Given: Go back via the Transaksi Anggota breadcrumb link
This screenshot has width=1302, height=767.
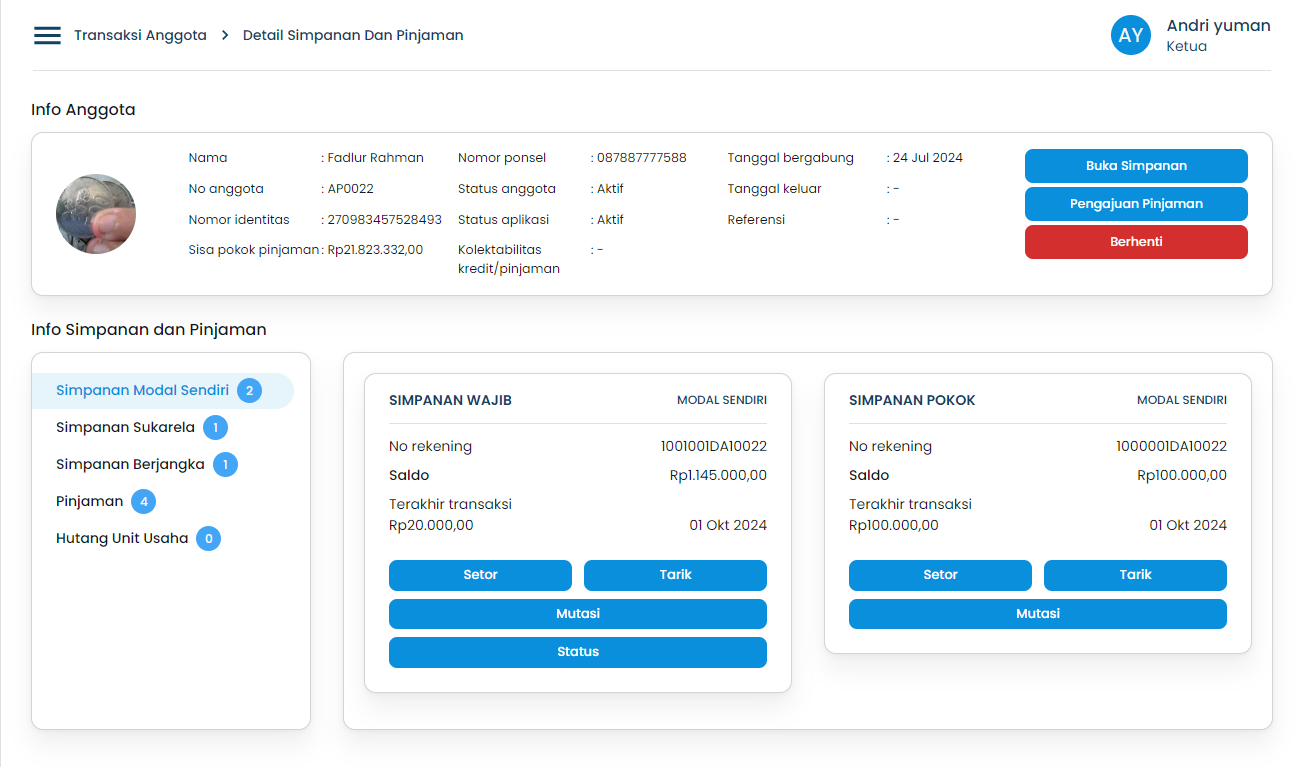Looking at the screenshot, I should coord(140,34).
